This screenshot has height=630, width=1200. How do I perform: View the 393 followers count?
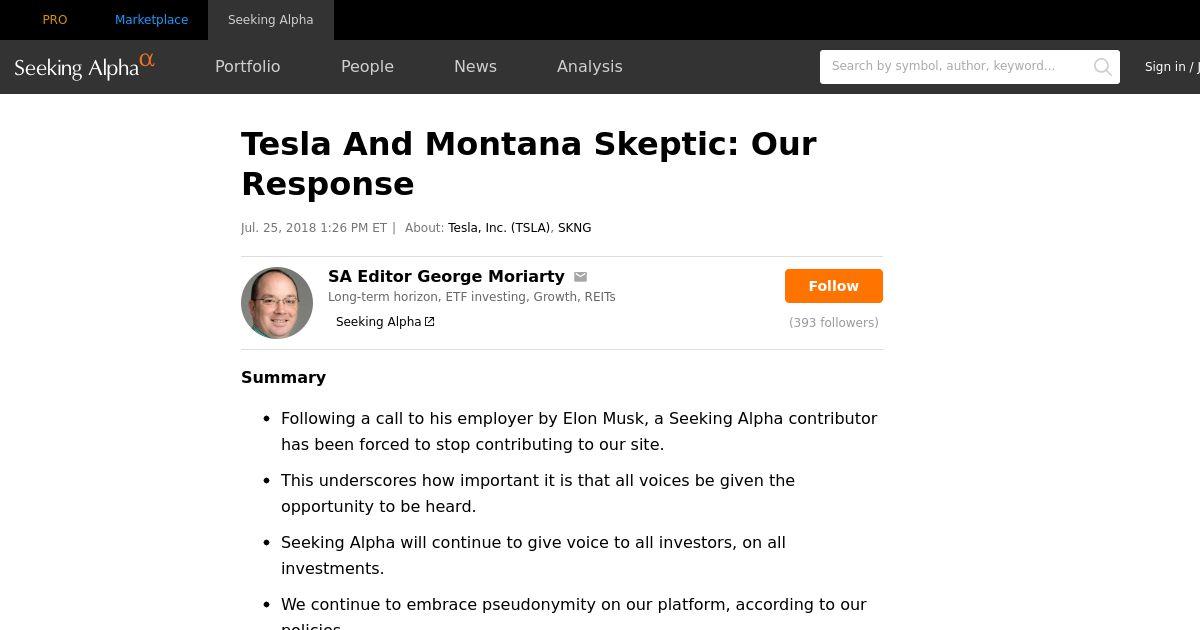833,323
